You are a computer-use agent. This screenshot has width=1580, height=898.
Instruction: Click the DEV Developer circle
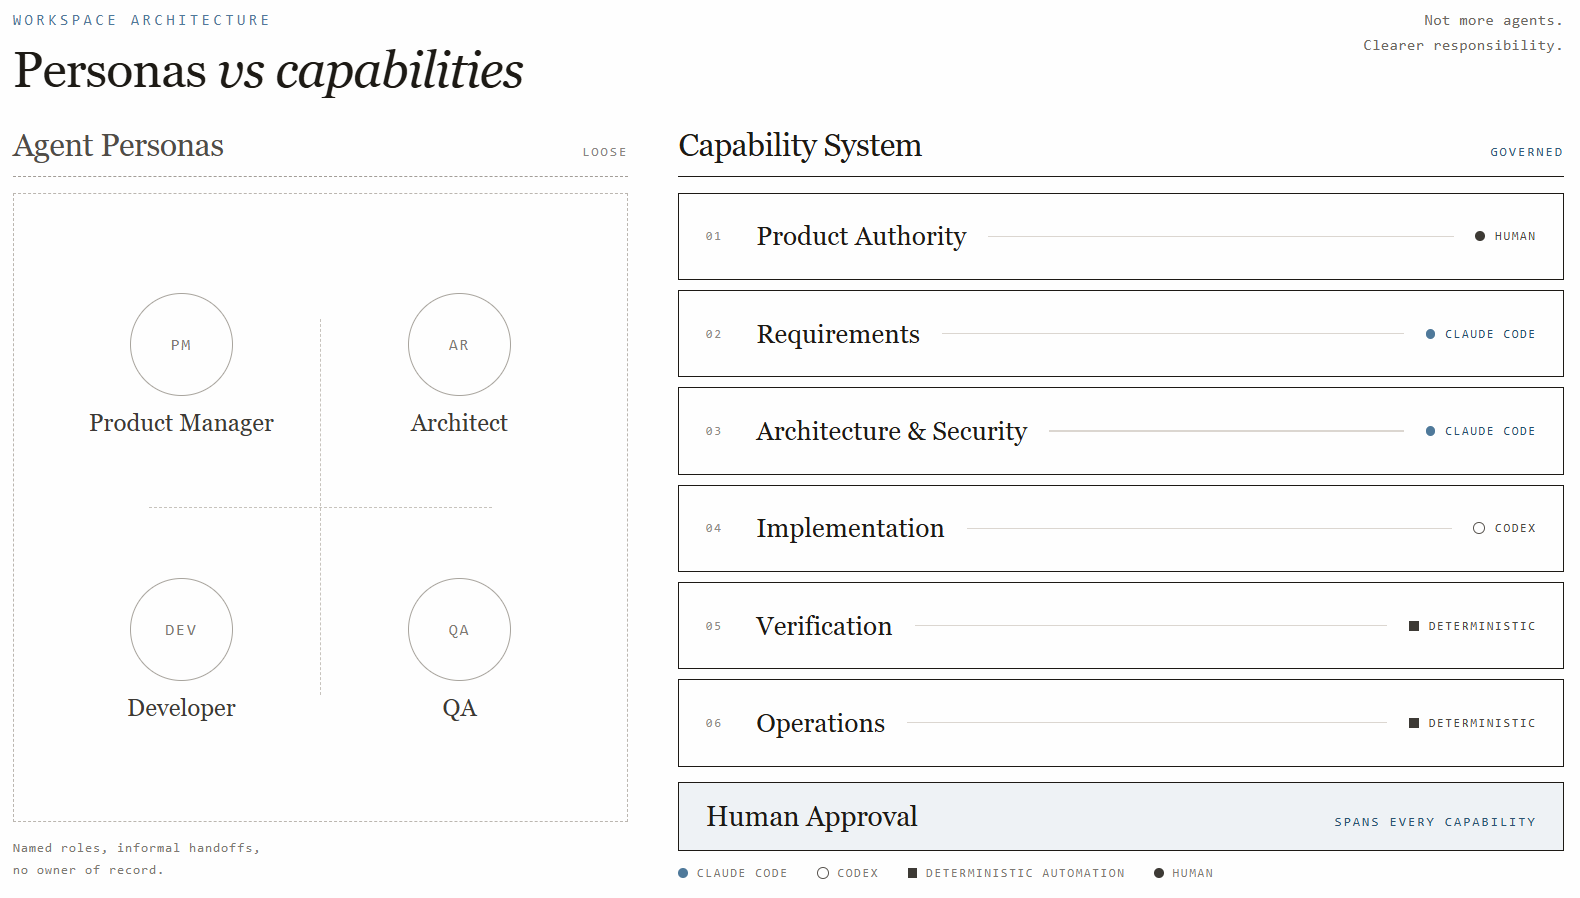(181, 629)
